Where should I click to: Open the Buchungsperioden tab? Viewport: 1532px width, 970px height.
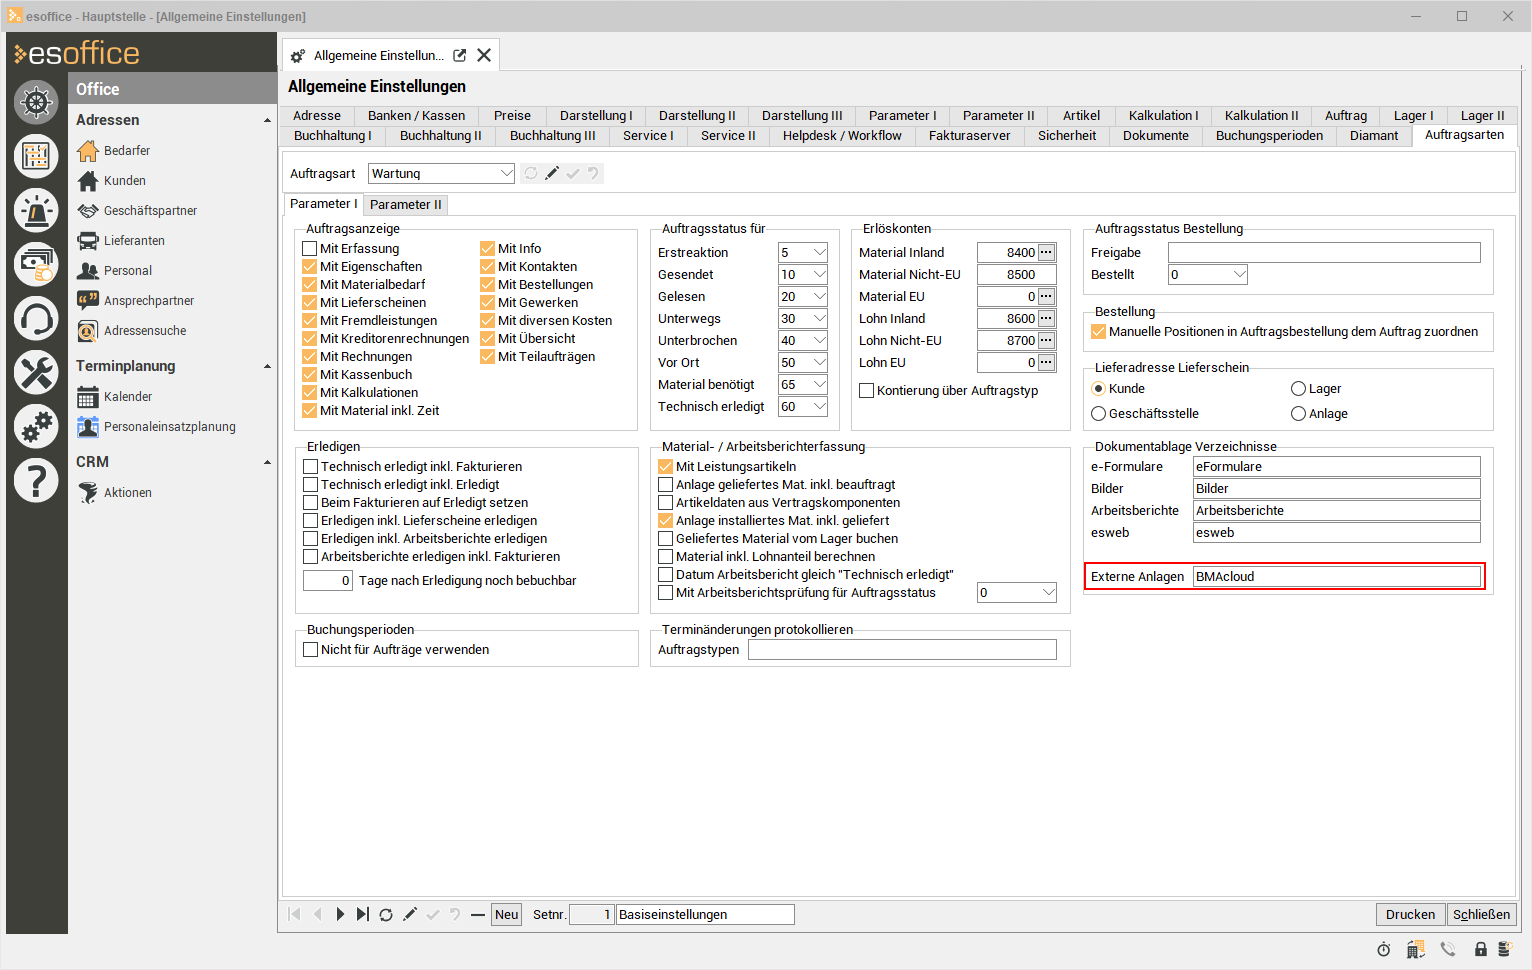click(1269, 136)
